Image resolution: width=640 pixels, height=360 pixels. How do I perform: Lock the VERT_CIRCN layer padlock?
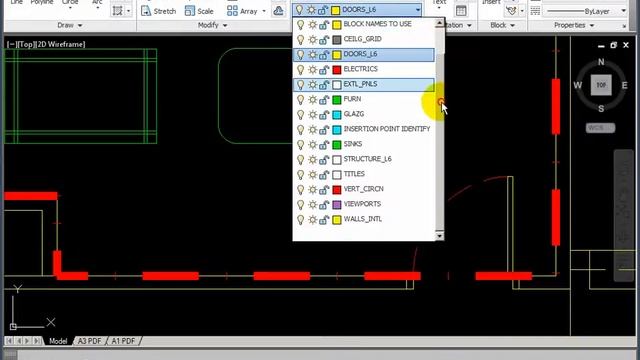pyautogui.click(x=324, y=190)
